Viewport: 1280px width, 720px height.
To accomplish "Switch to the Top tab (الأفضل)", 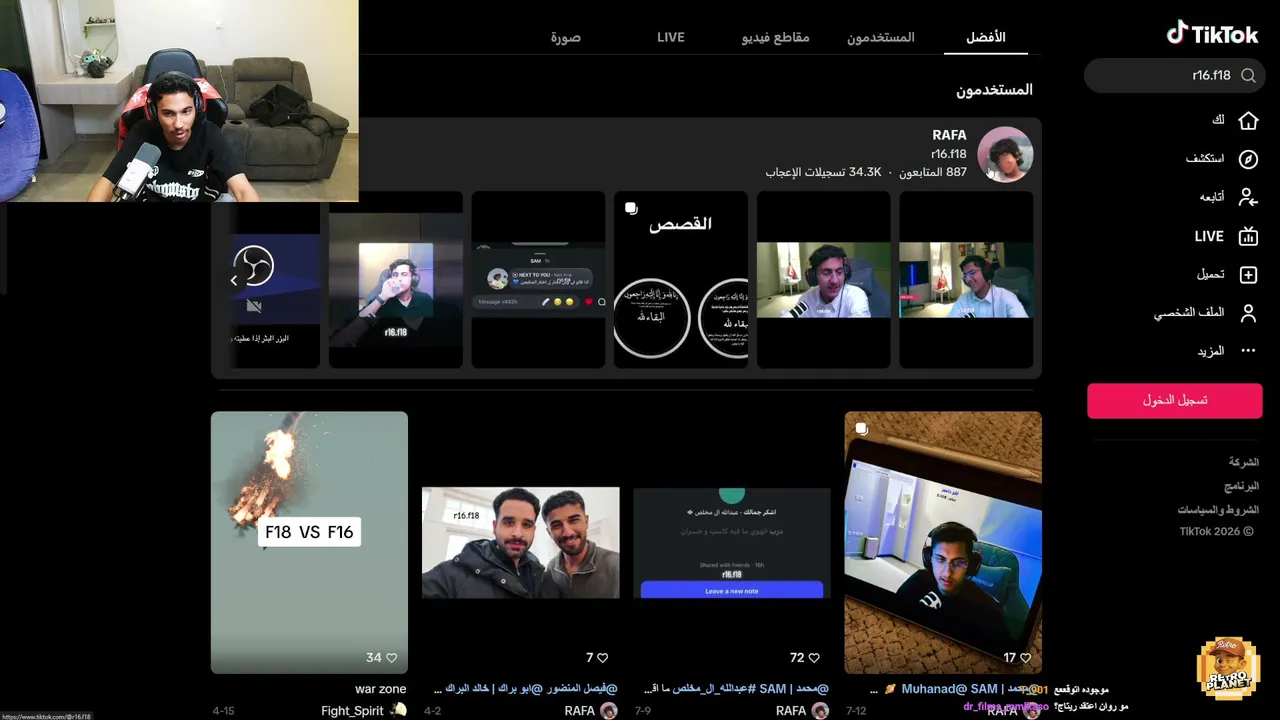I will coord(986,37).
